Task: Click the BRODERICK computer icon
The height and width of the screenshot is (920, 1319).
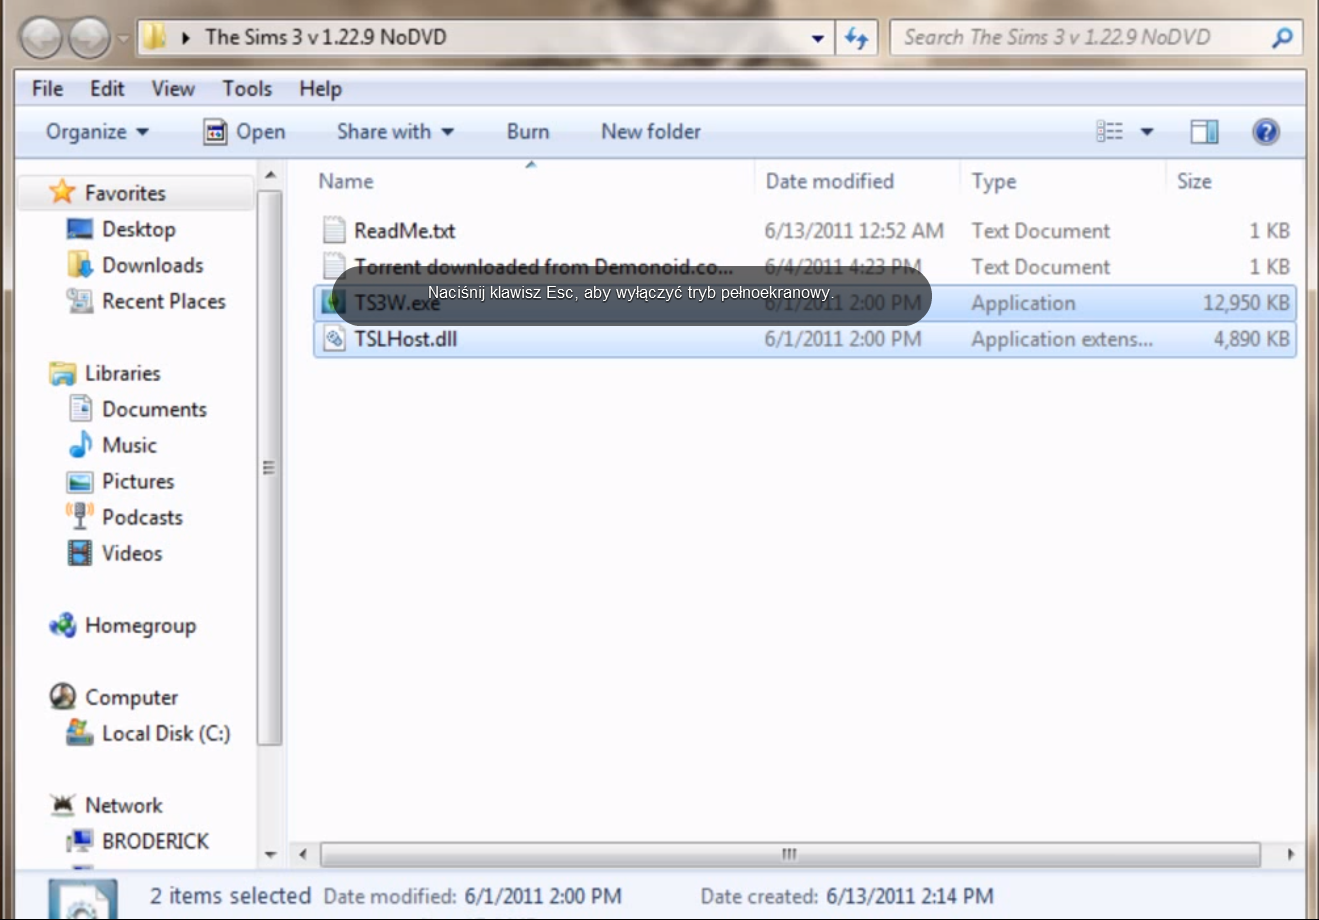Action: [80, 841]
